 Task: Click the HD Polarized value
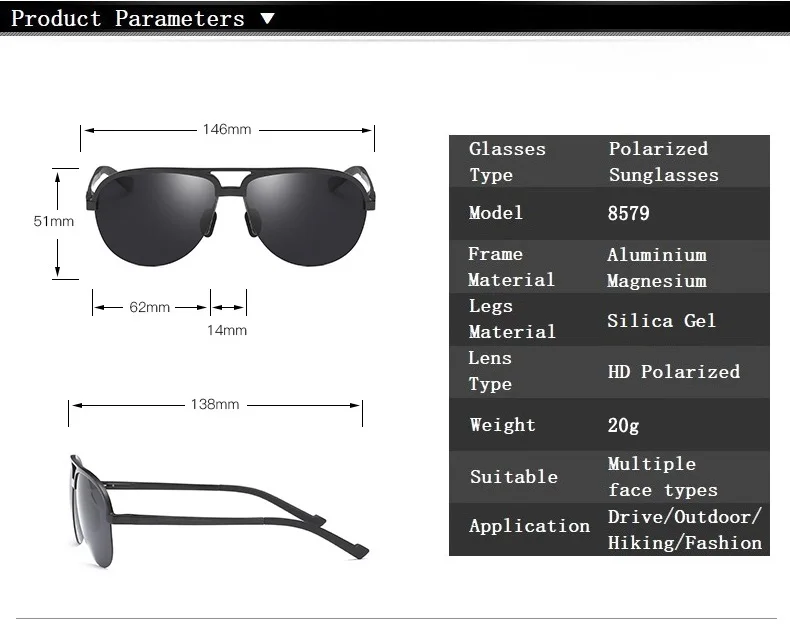click(674, 372)
